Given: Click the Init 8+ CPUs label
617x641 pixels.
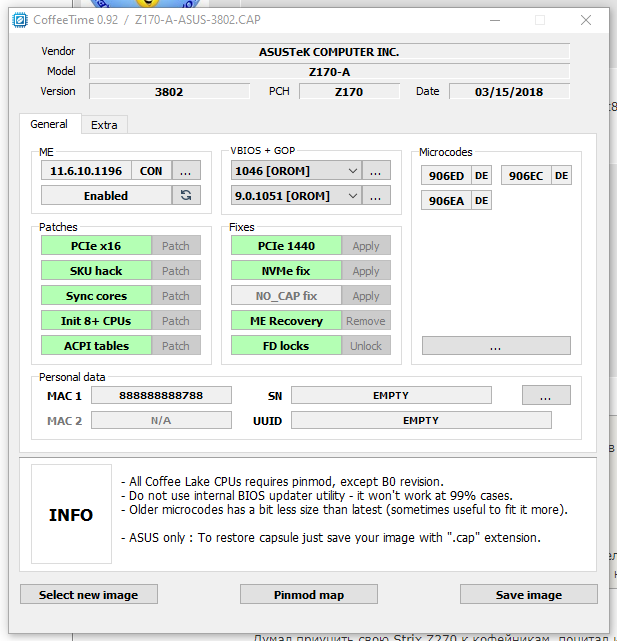Looking at the screenshot, I should click(x=96, y=320).
